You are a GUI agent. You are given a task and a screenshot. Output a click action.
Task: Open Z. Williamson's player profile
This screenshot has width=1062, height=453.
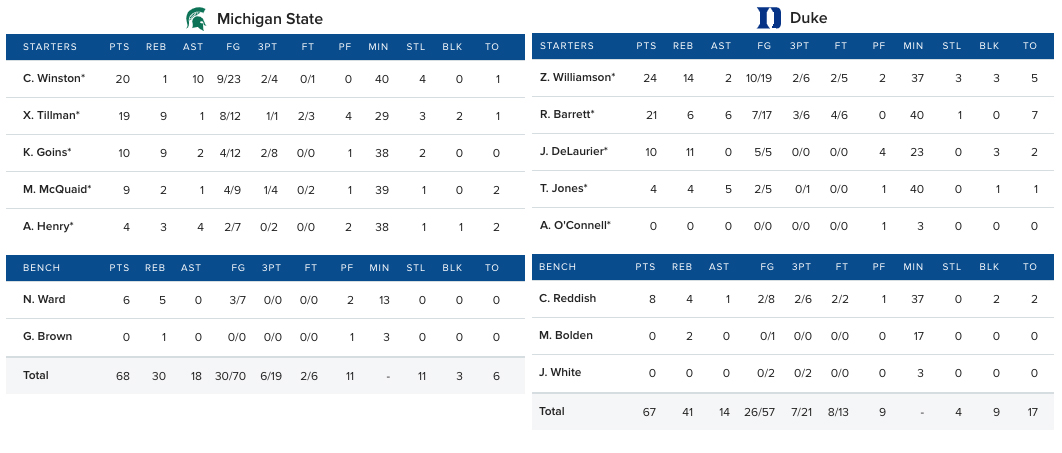(x=577, y=77)
